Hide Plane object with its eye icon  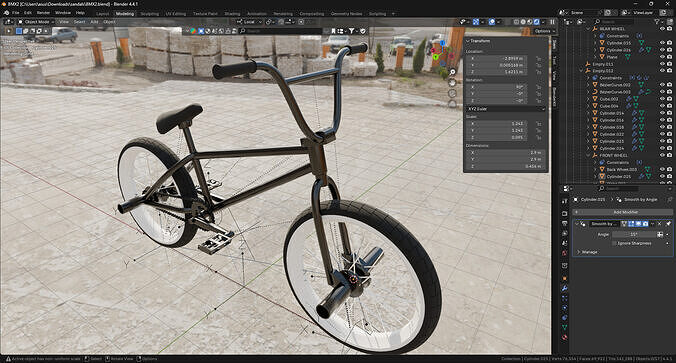click(662, 57)
